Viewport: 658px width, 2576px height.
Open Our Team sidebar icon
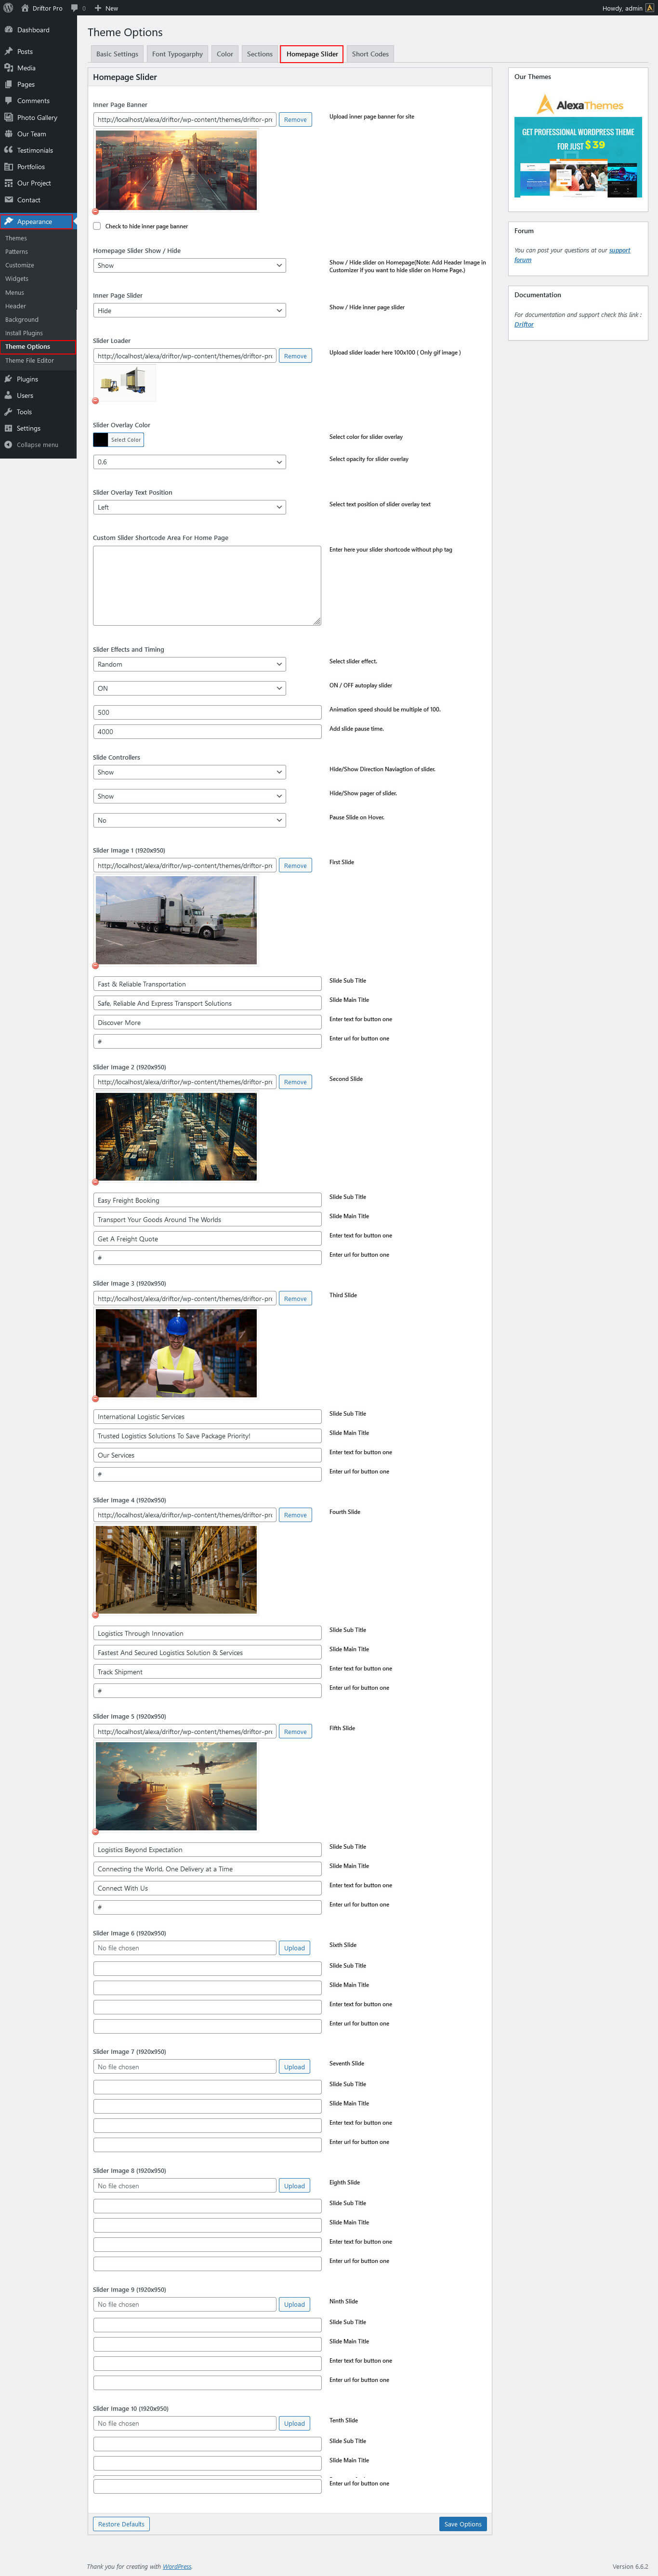click(9, 134)
